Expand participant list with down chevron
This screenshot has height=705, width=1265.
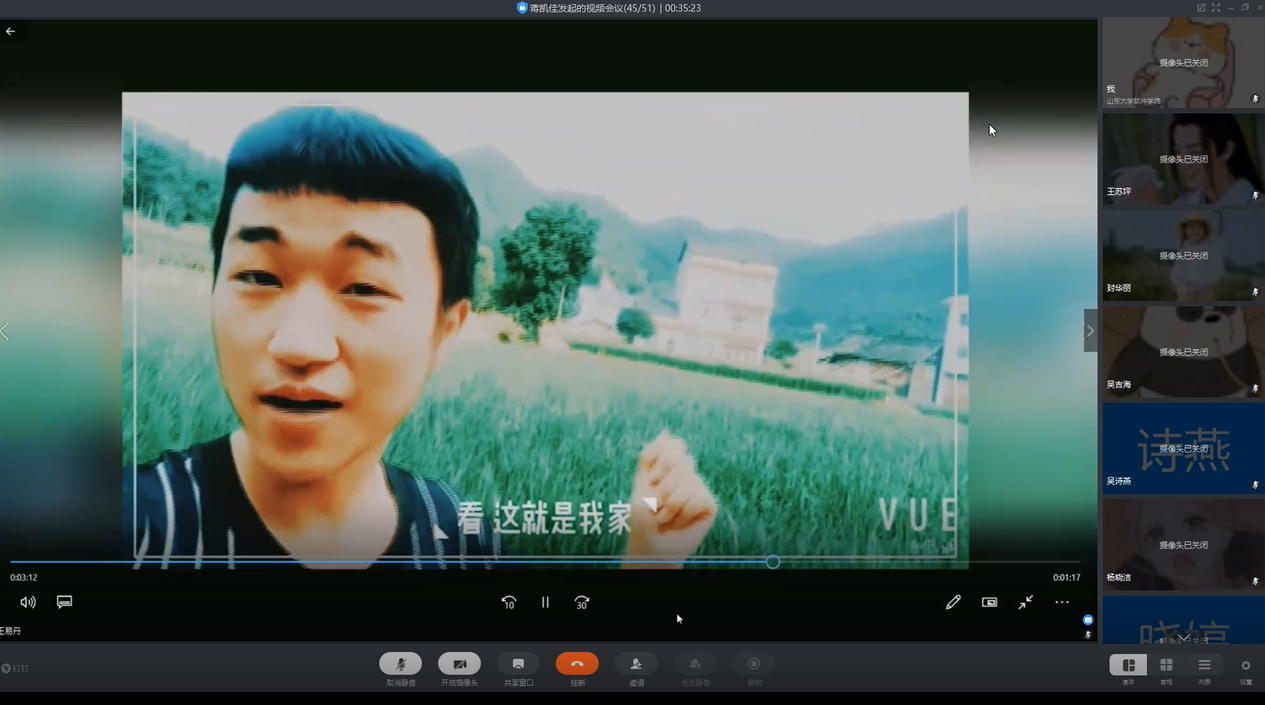pos(1183,637)
